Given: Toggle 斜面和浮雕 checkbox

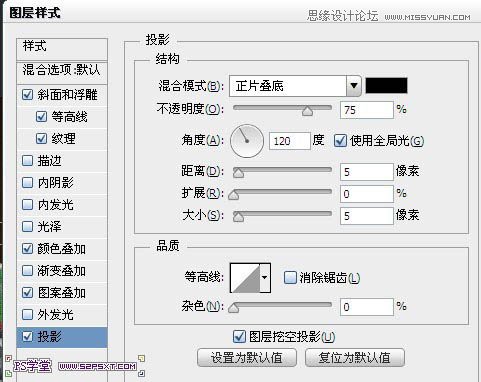Looking at the screenshot, I should tap(27, 95).
